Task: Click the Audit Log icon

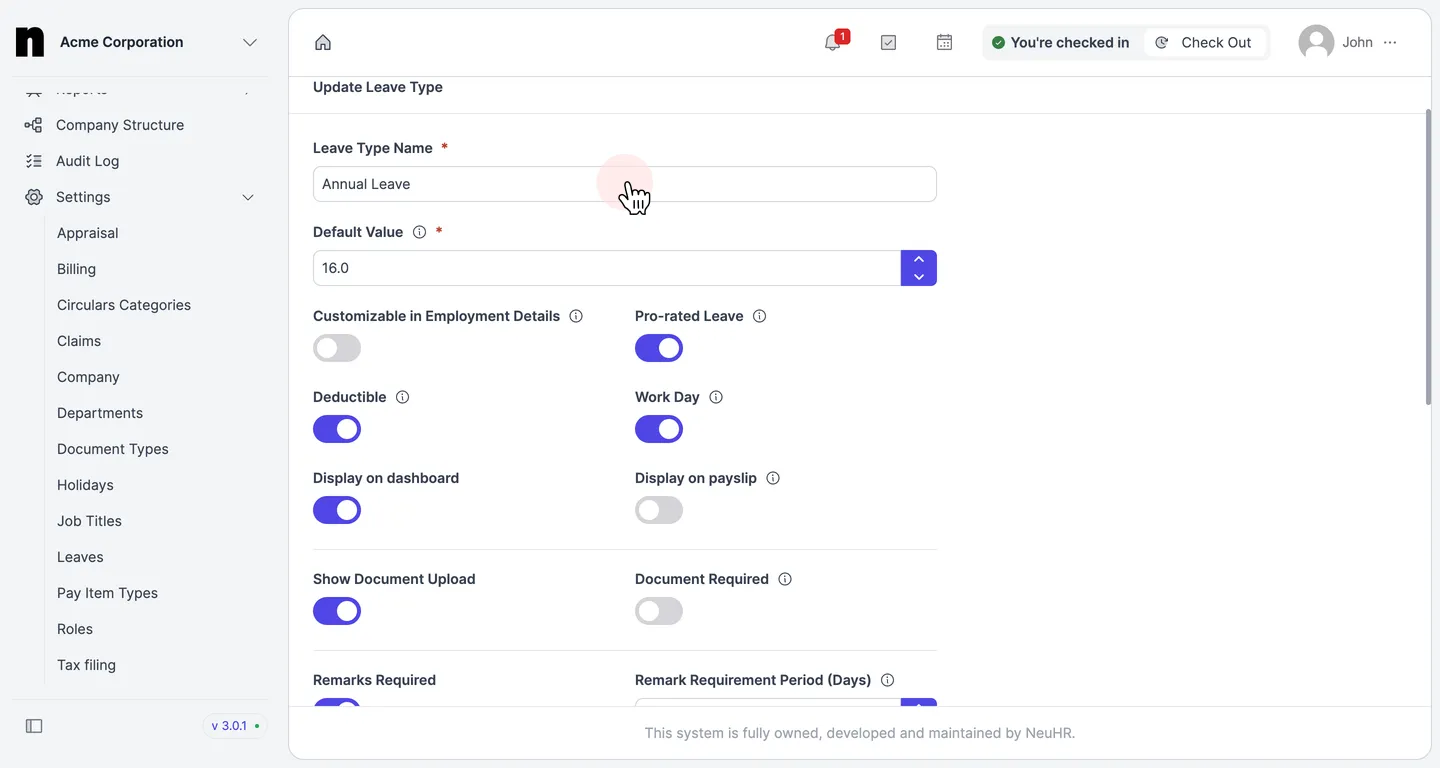Action: click(x=34, y=161)
